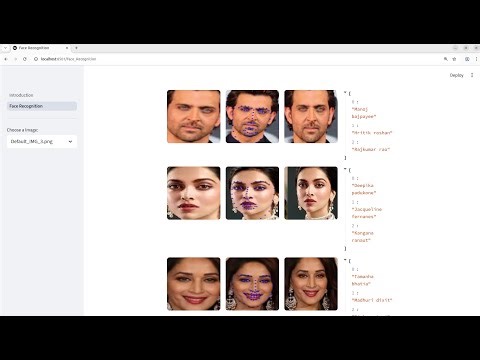
Task: Reload the localhost page
Action: pos(25,59)
